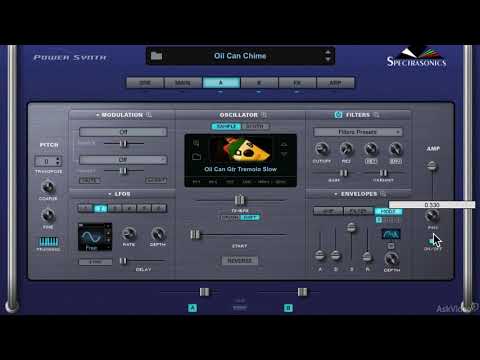Select LFO 6 button
The image size is (480, 360).
click(159, 208)
